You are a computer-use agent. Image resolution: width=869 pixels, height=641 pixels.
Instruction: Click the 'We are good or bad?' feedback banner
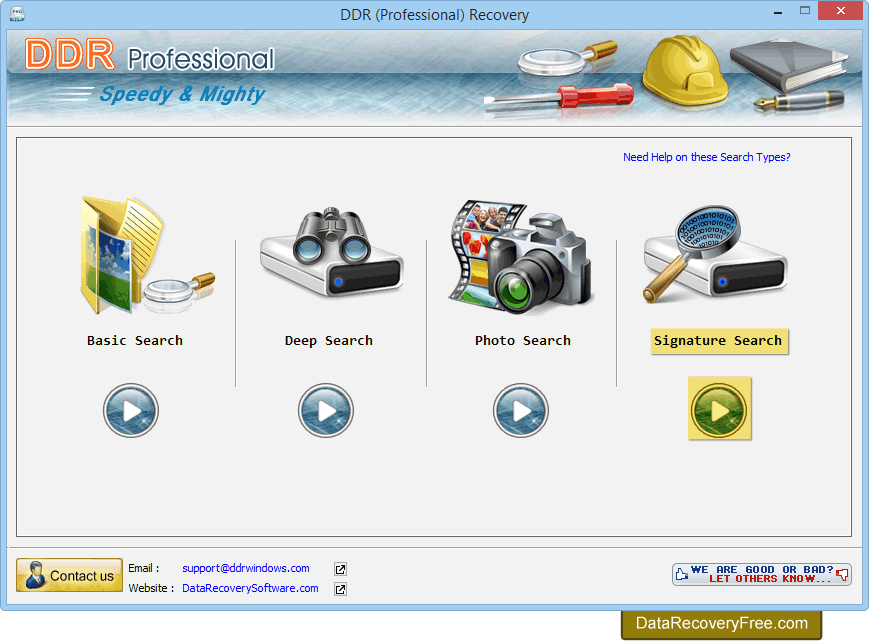coord(761,575)
